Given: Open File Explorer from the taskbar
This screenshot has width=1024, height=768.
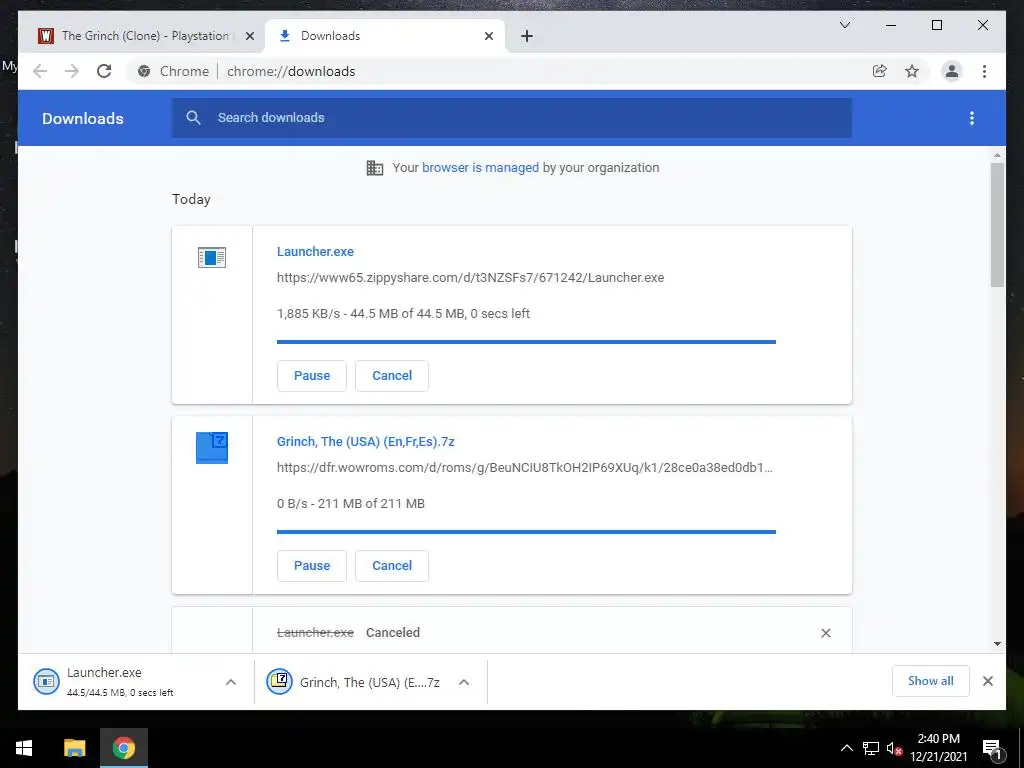Looking at the screenshot, I should point(74,748).
